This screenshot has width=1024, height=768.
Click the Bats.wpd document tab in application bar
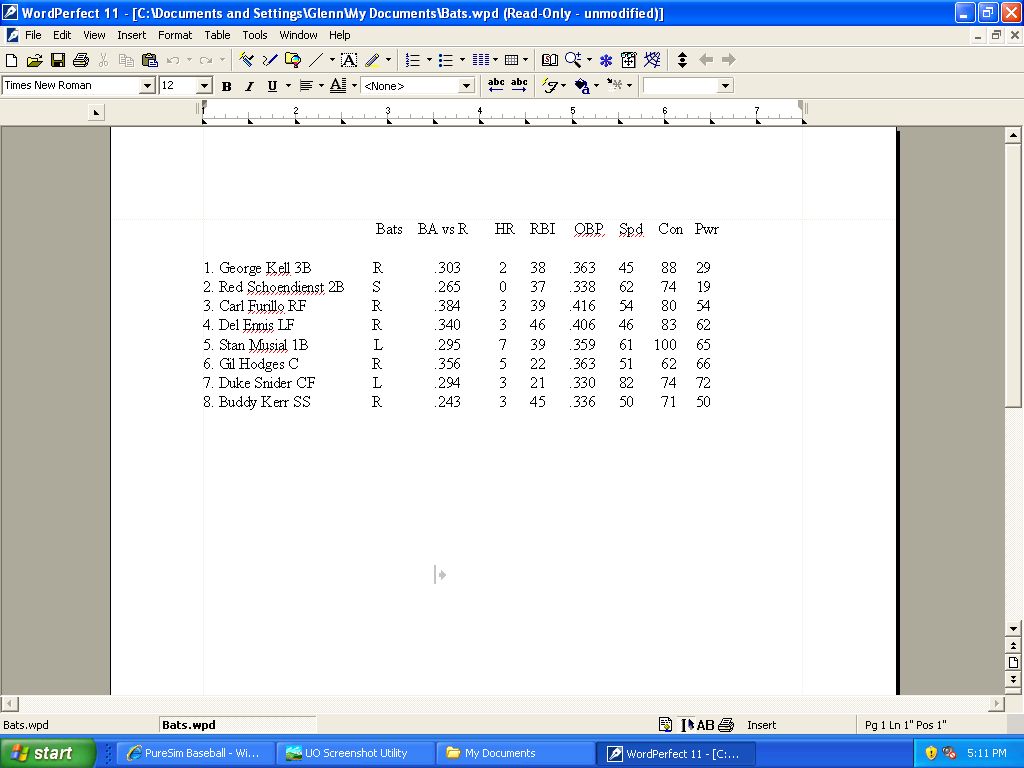238,725
